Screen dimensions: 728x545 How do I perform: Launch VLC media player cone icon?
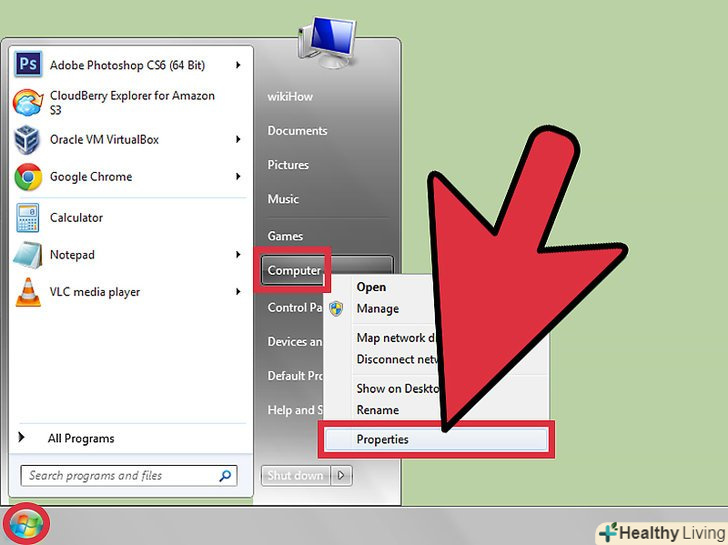tap(28, 292)
